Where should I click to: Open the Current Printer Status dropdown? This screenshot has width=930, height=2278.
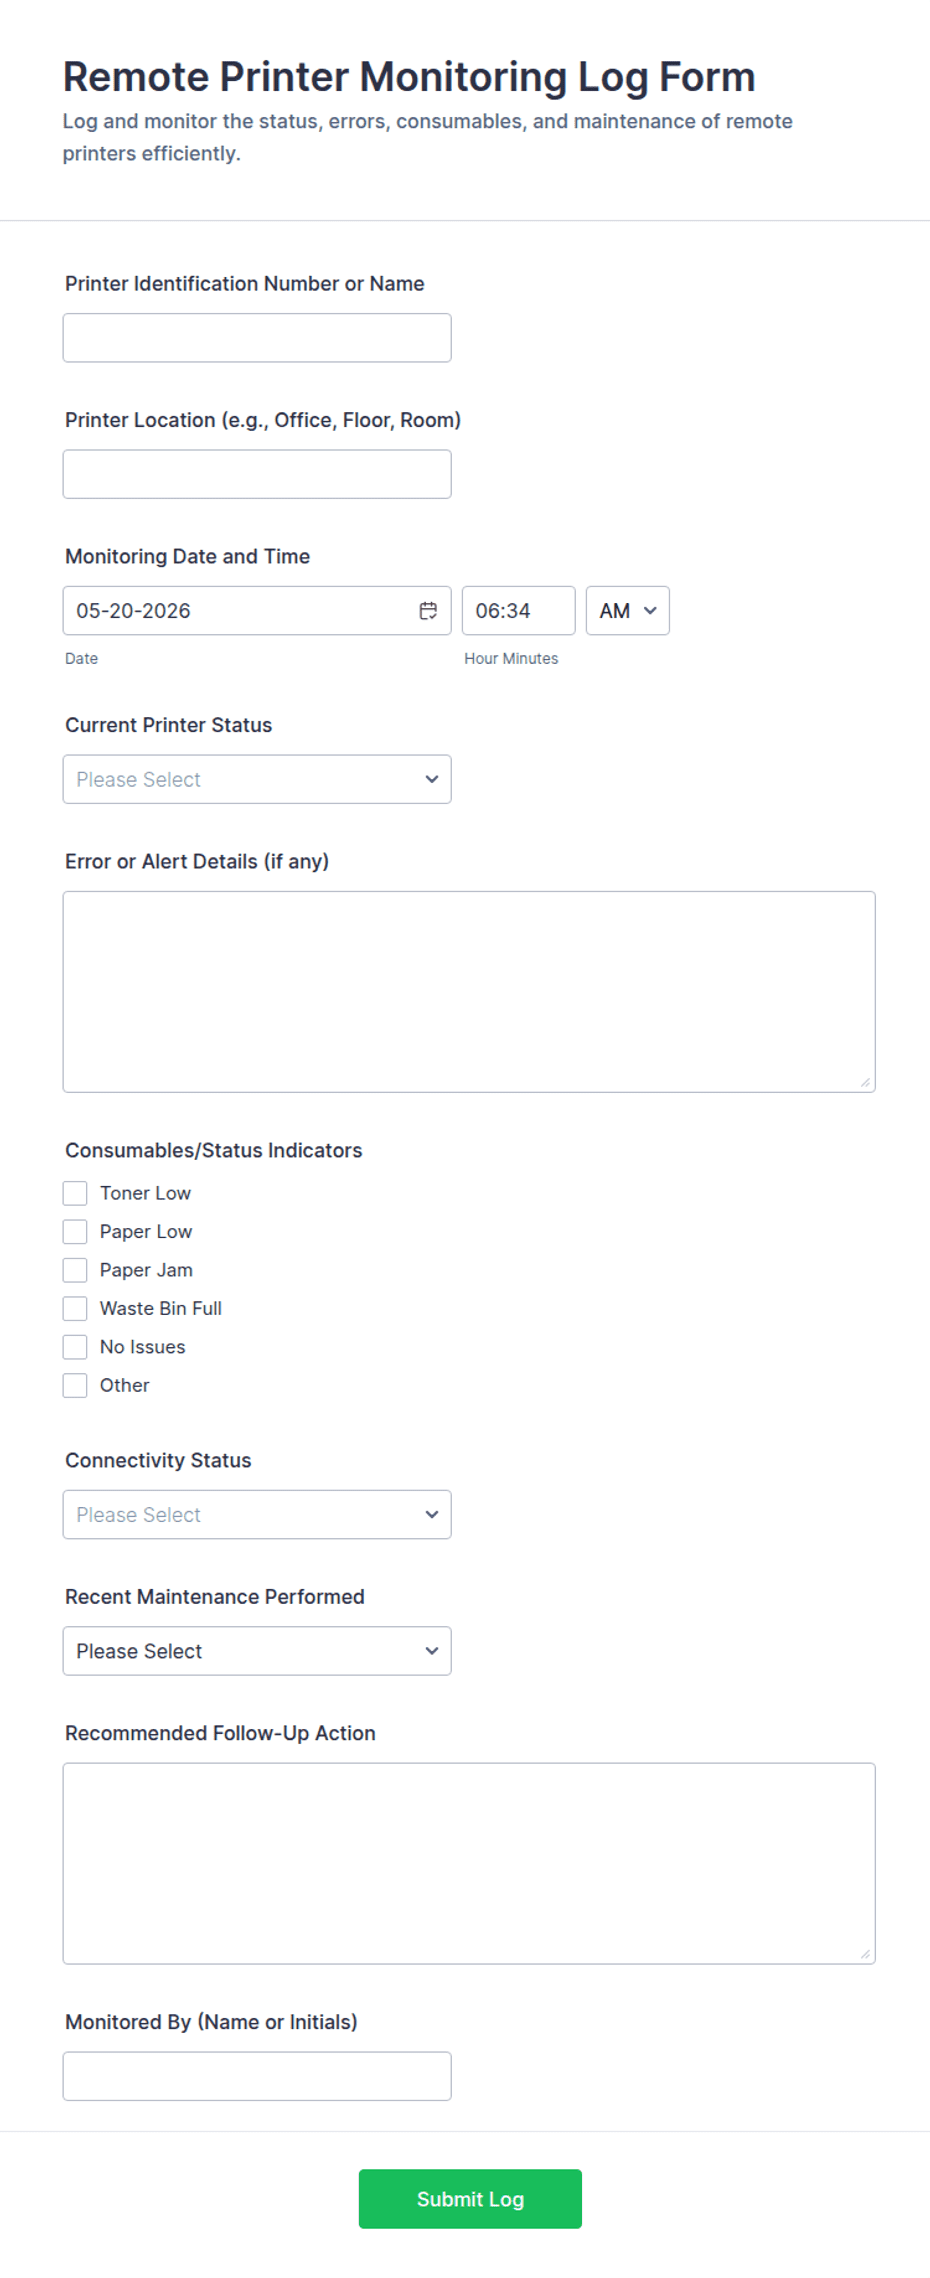257,779
